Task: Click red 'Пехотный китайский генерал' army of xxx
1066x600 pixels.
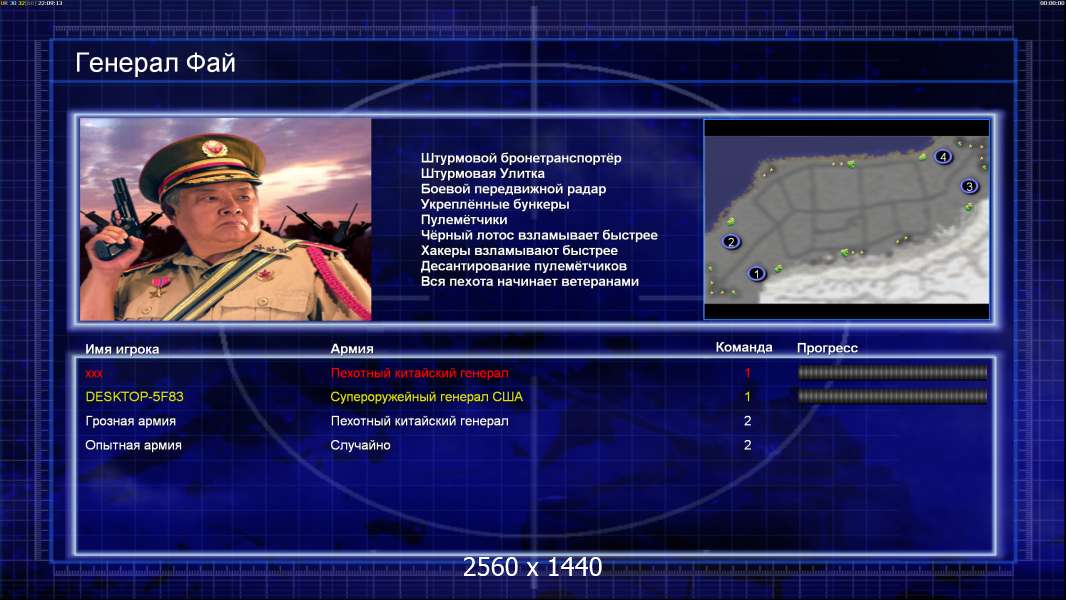Action: pos(419,373)
